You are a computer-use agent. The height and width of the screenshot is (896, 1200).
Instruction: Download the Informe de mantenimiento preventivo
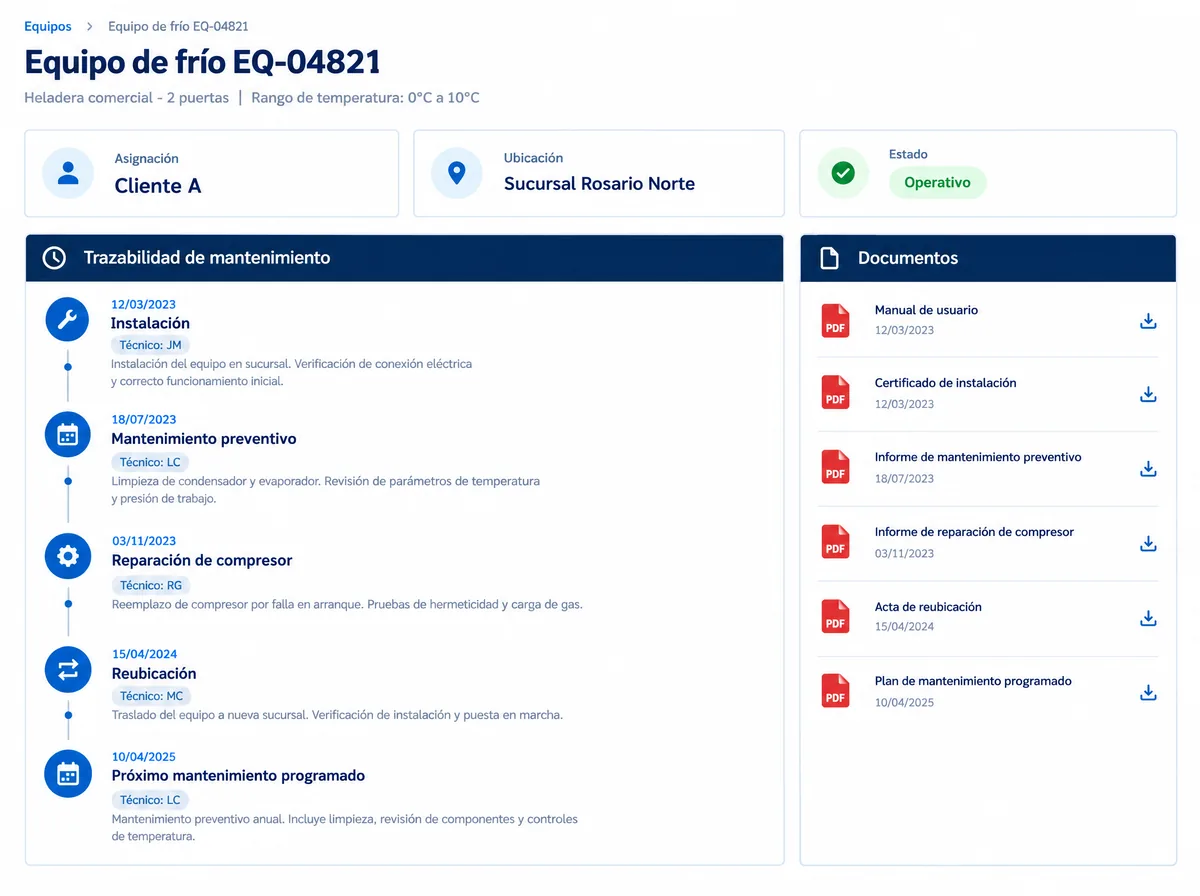[x=1148, y=469]
